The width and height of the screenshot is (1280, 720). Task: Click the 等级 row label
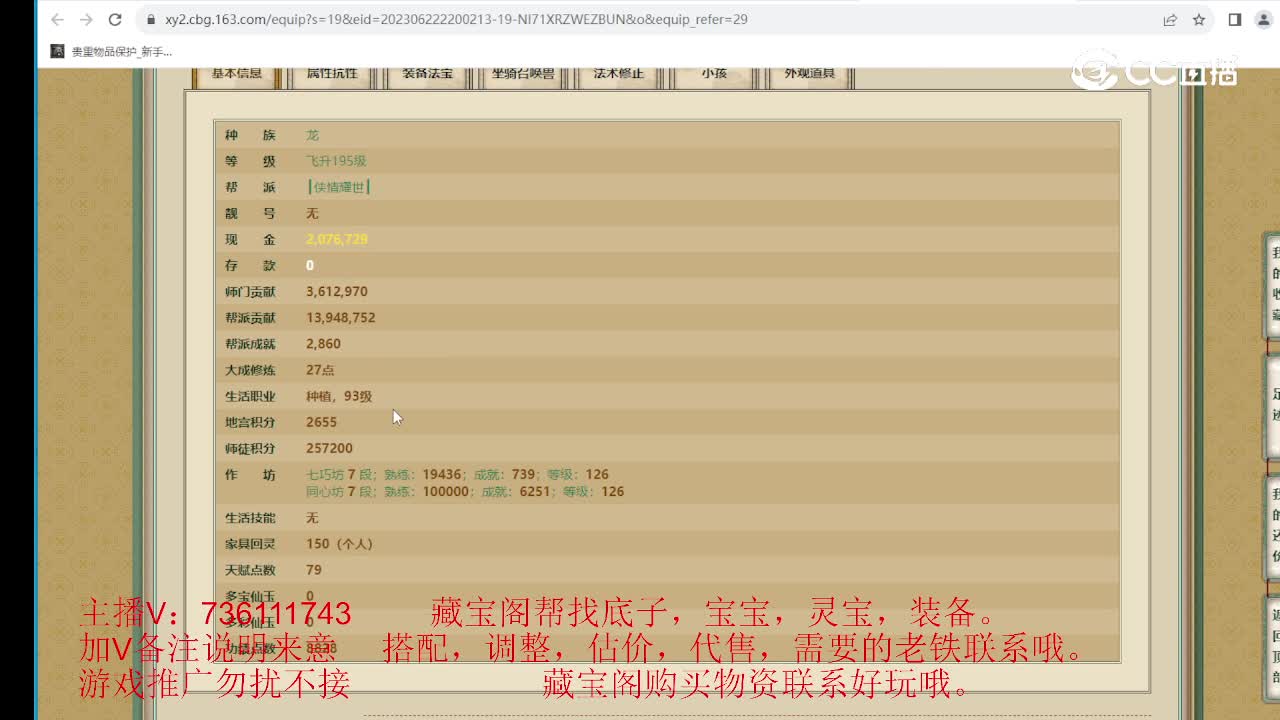point(250,161)
